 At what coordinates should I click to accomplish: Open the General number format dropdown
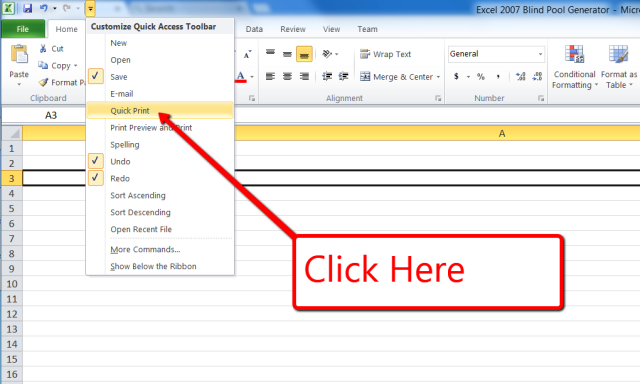540,54
